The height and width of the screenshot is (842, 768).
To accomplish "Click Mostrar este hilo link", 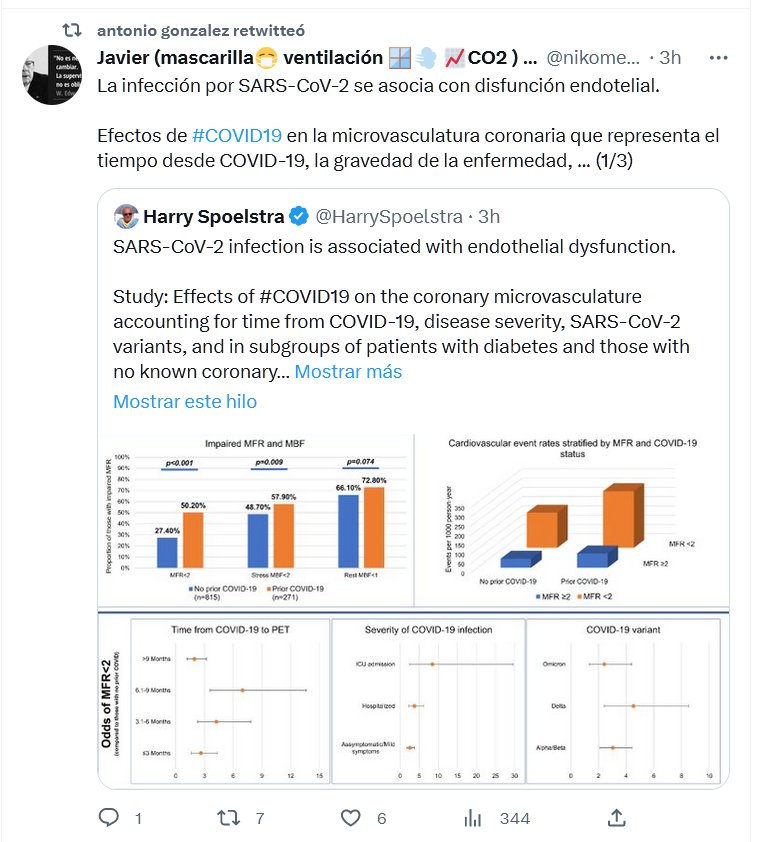I will click(x=185, y=401).
